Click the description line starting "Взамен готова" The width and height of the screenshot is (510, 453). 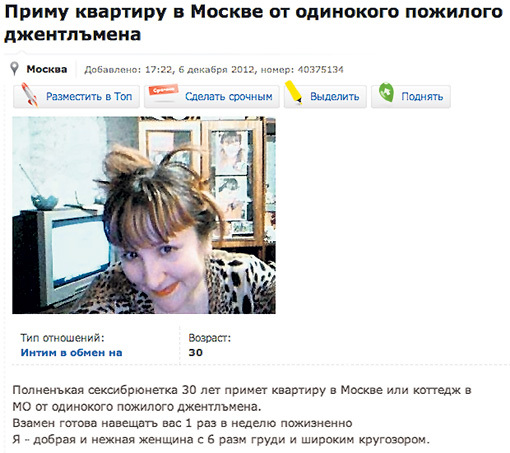pyautogui.click(x=182, y=423)
